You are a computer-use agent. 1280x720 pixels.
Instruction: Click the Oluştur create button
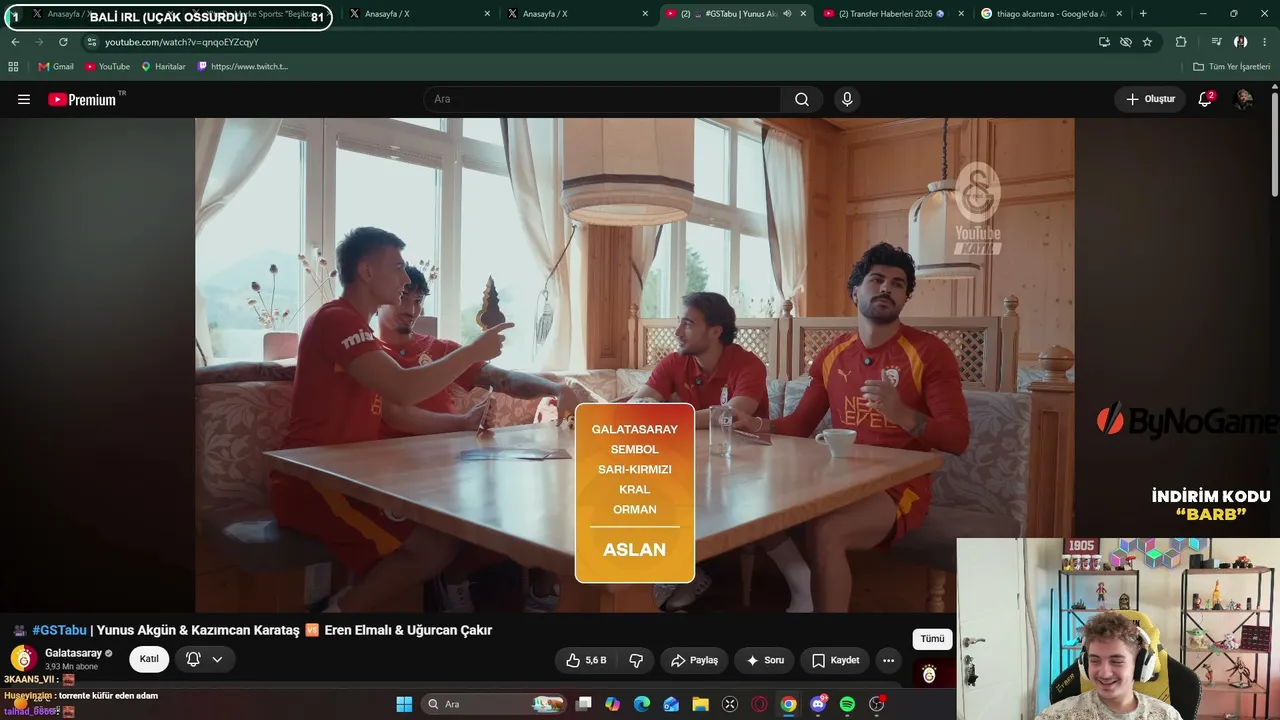tap(1150, 99)
